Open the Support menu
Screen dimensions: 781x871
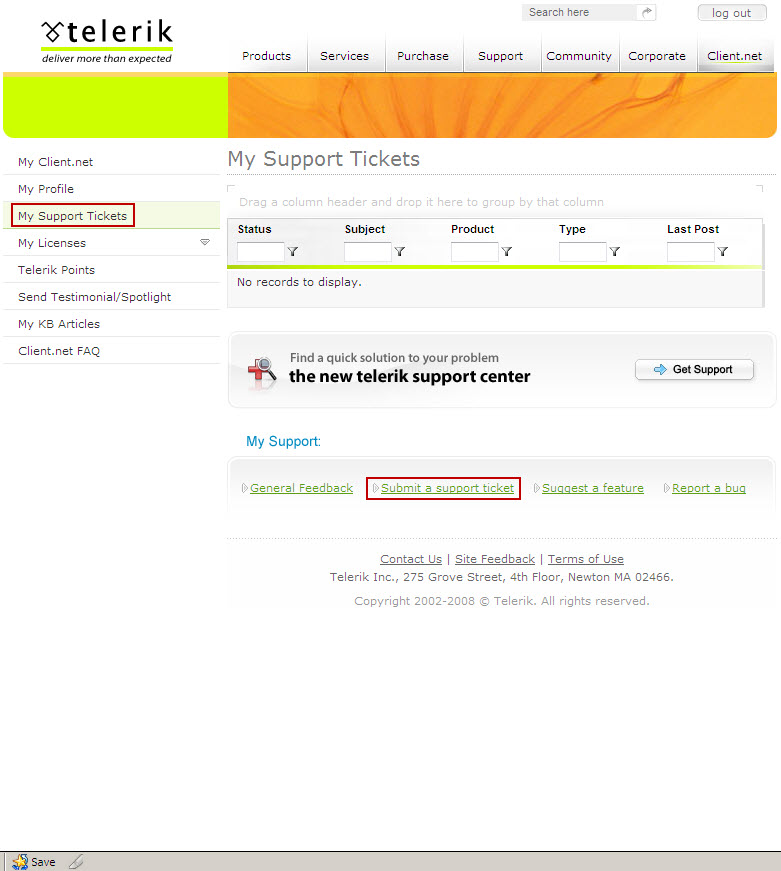pyautogui.click(x=500, y=56)
